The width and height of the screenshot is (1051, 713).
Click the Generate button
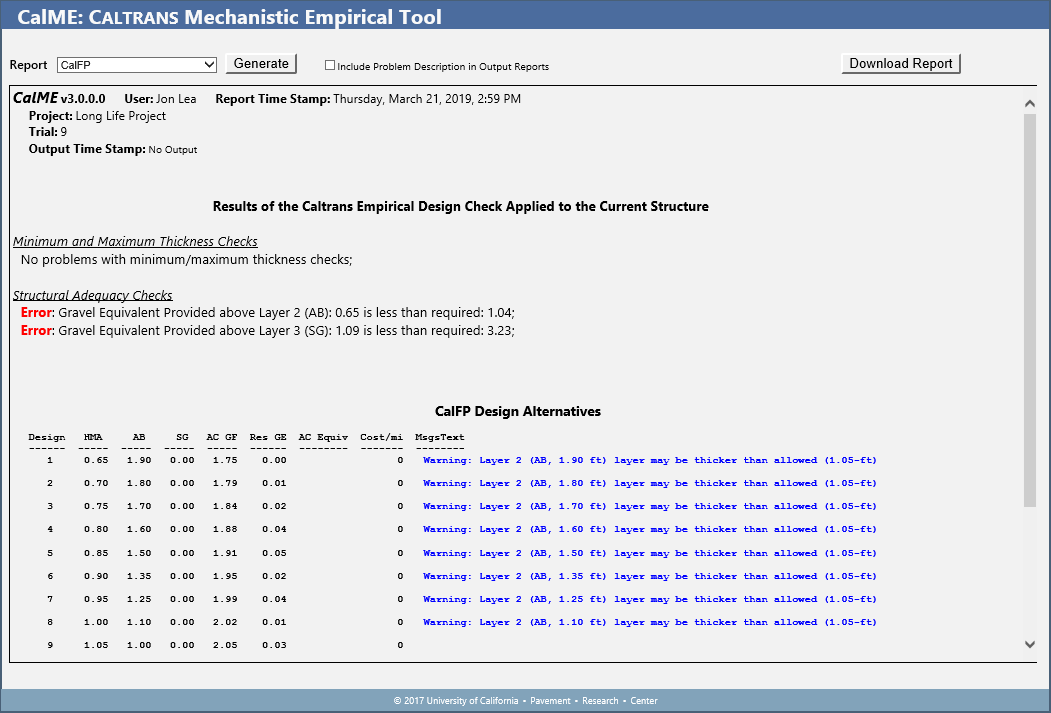coord(261,64)
